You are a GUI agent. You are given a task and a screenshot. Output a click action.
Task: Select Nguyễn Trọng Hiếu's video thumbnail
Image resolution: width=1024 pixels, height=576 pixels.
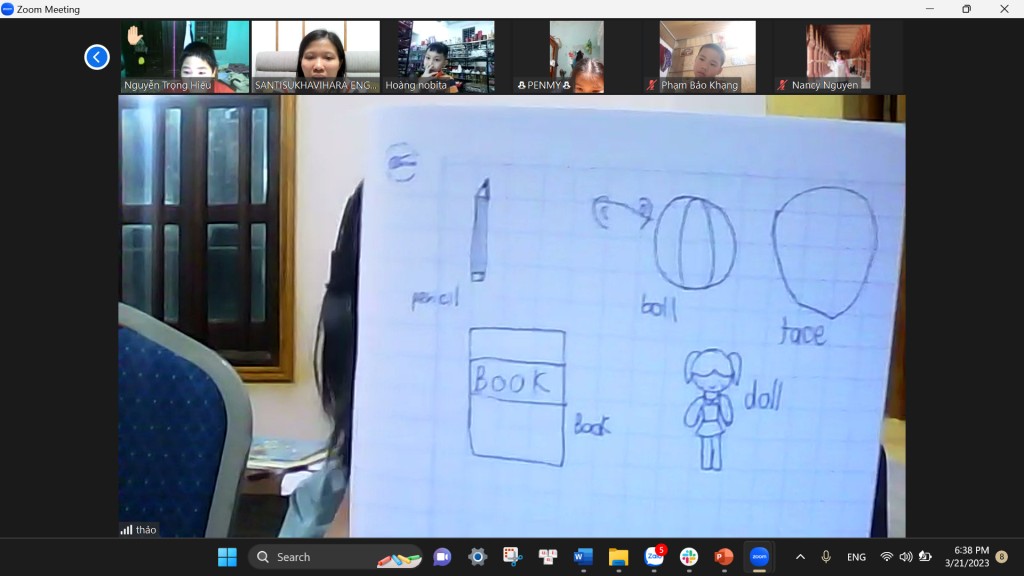click(x=185, y=56)
